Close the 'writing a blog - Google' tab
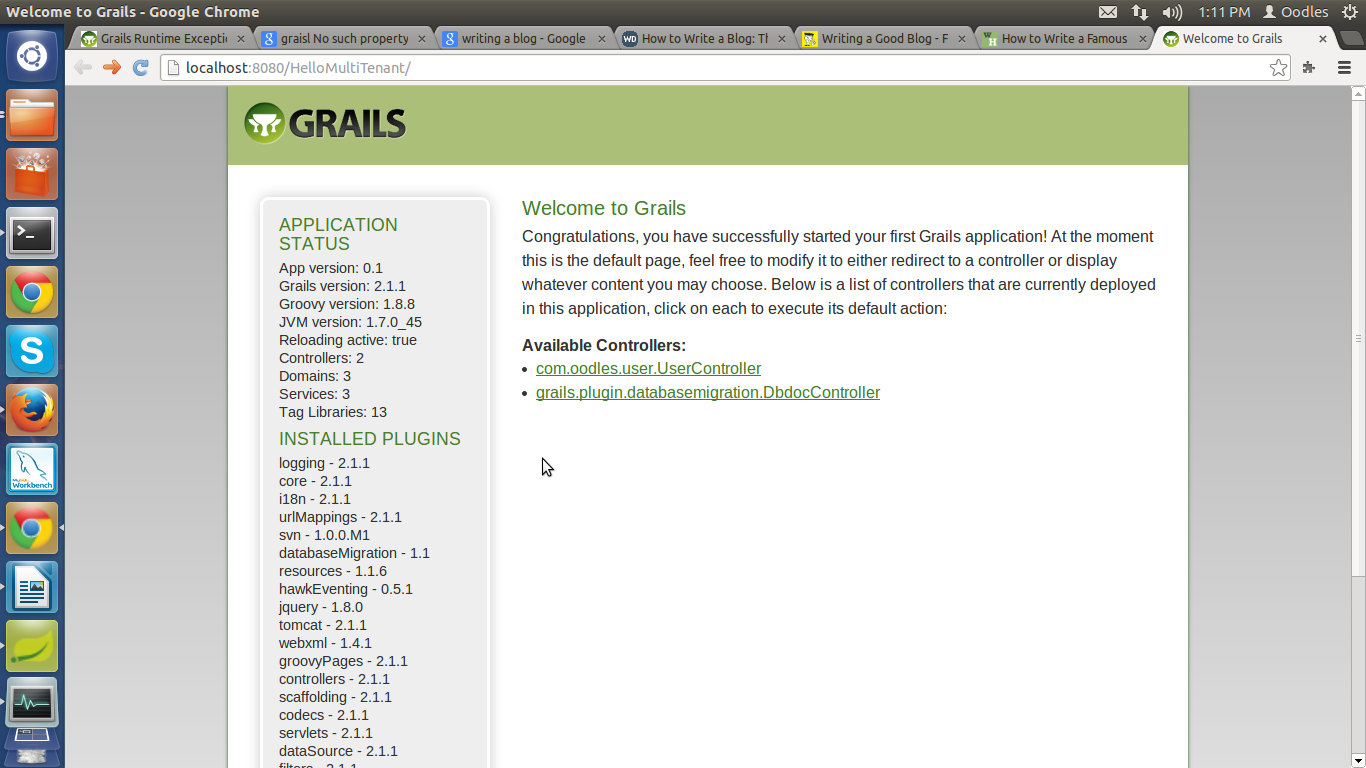The image size is (1366, 768). point(601,39)
